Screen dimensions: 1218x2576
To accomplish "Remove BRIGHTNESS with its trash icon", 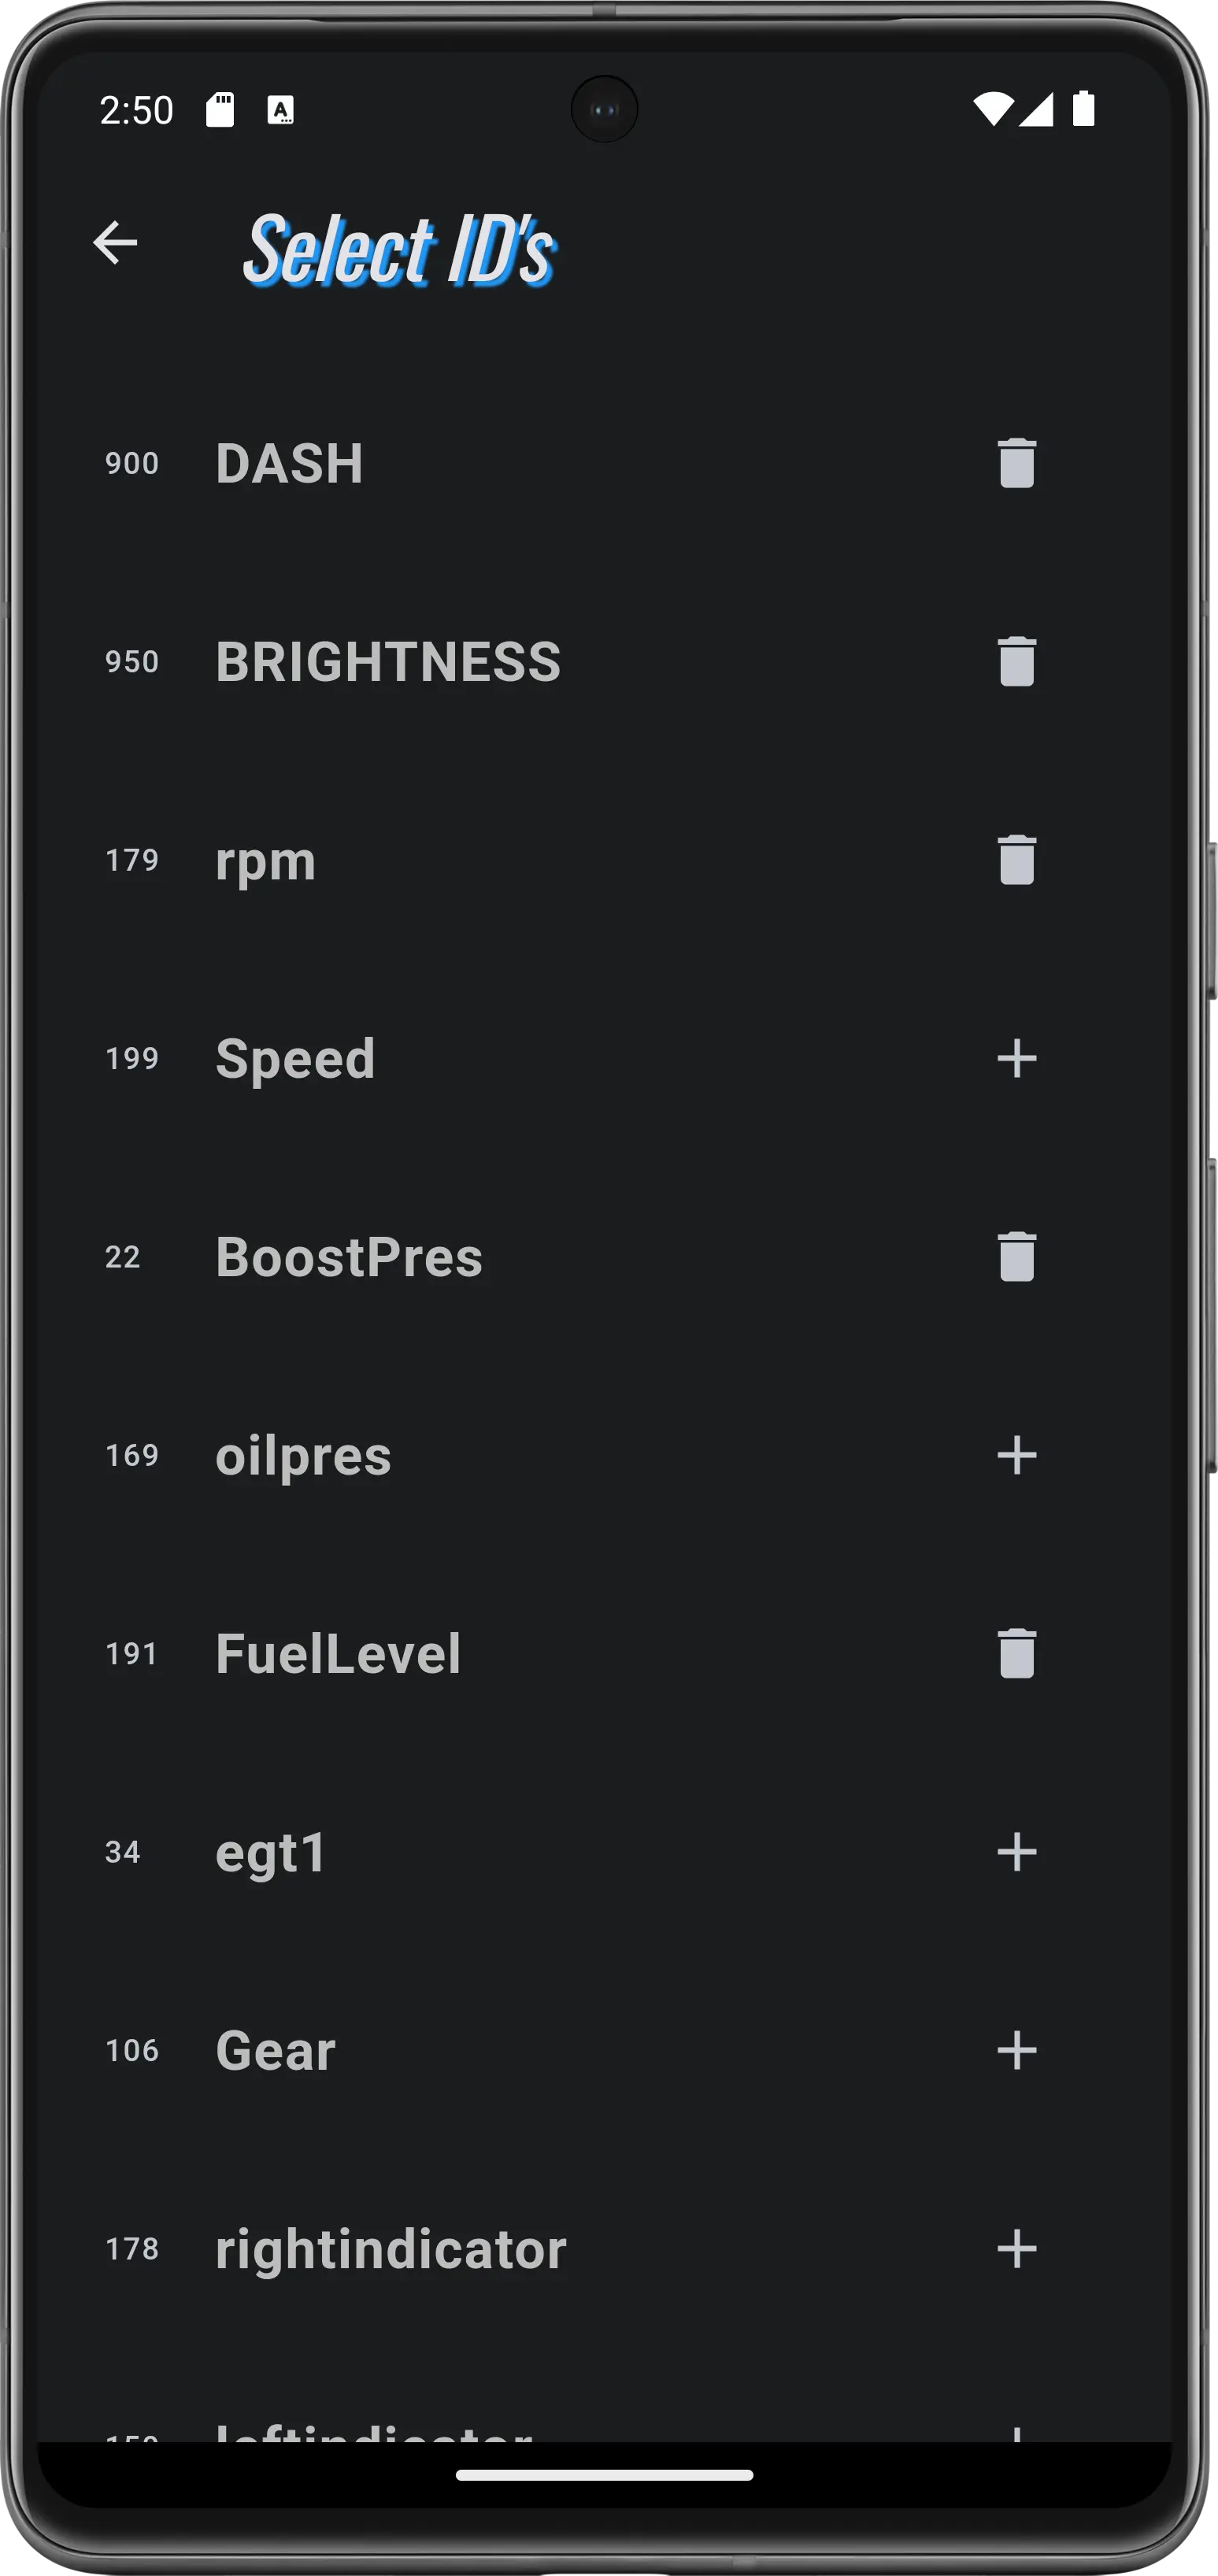I will [x=1016, y=661].
